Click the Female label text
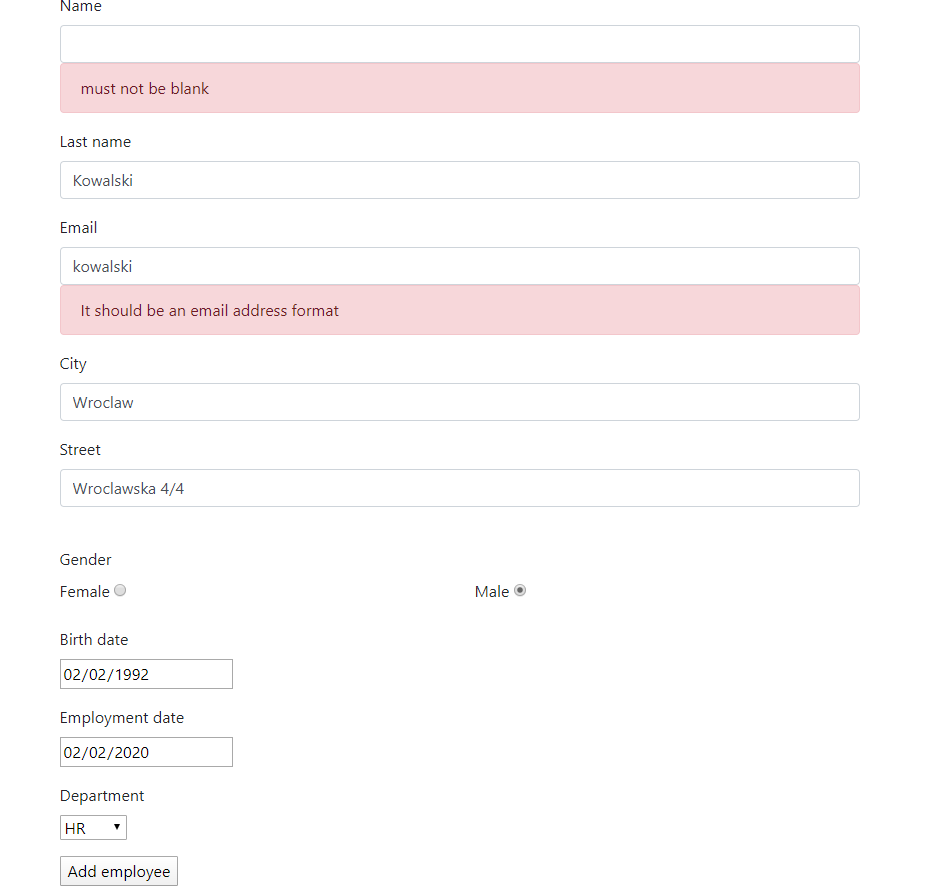 83,591
